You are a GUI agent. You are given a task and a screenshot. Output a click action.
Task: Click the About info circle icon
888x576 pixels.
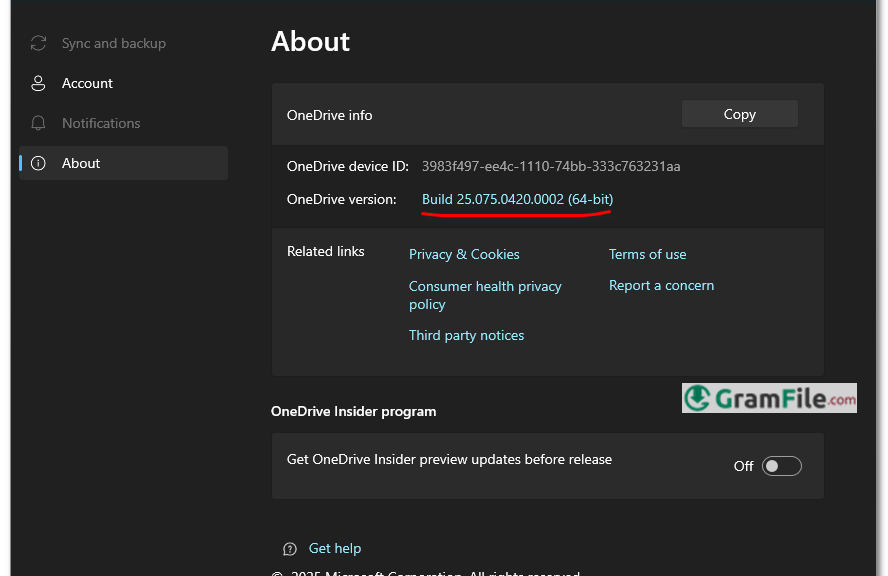tap(38, 163)
